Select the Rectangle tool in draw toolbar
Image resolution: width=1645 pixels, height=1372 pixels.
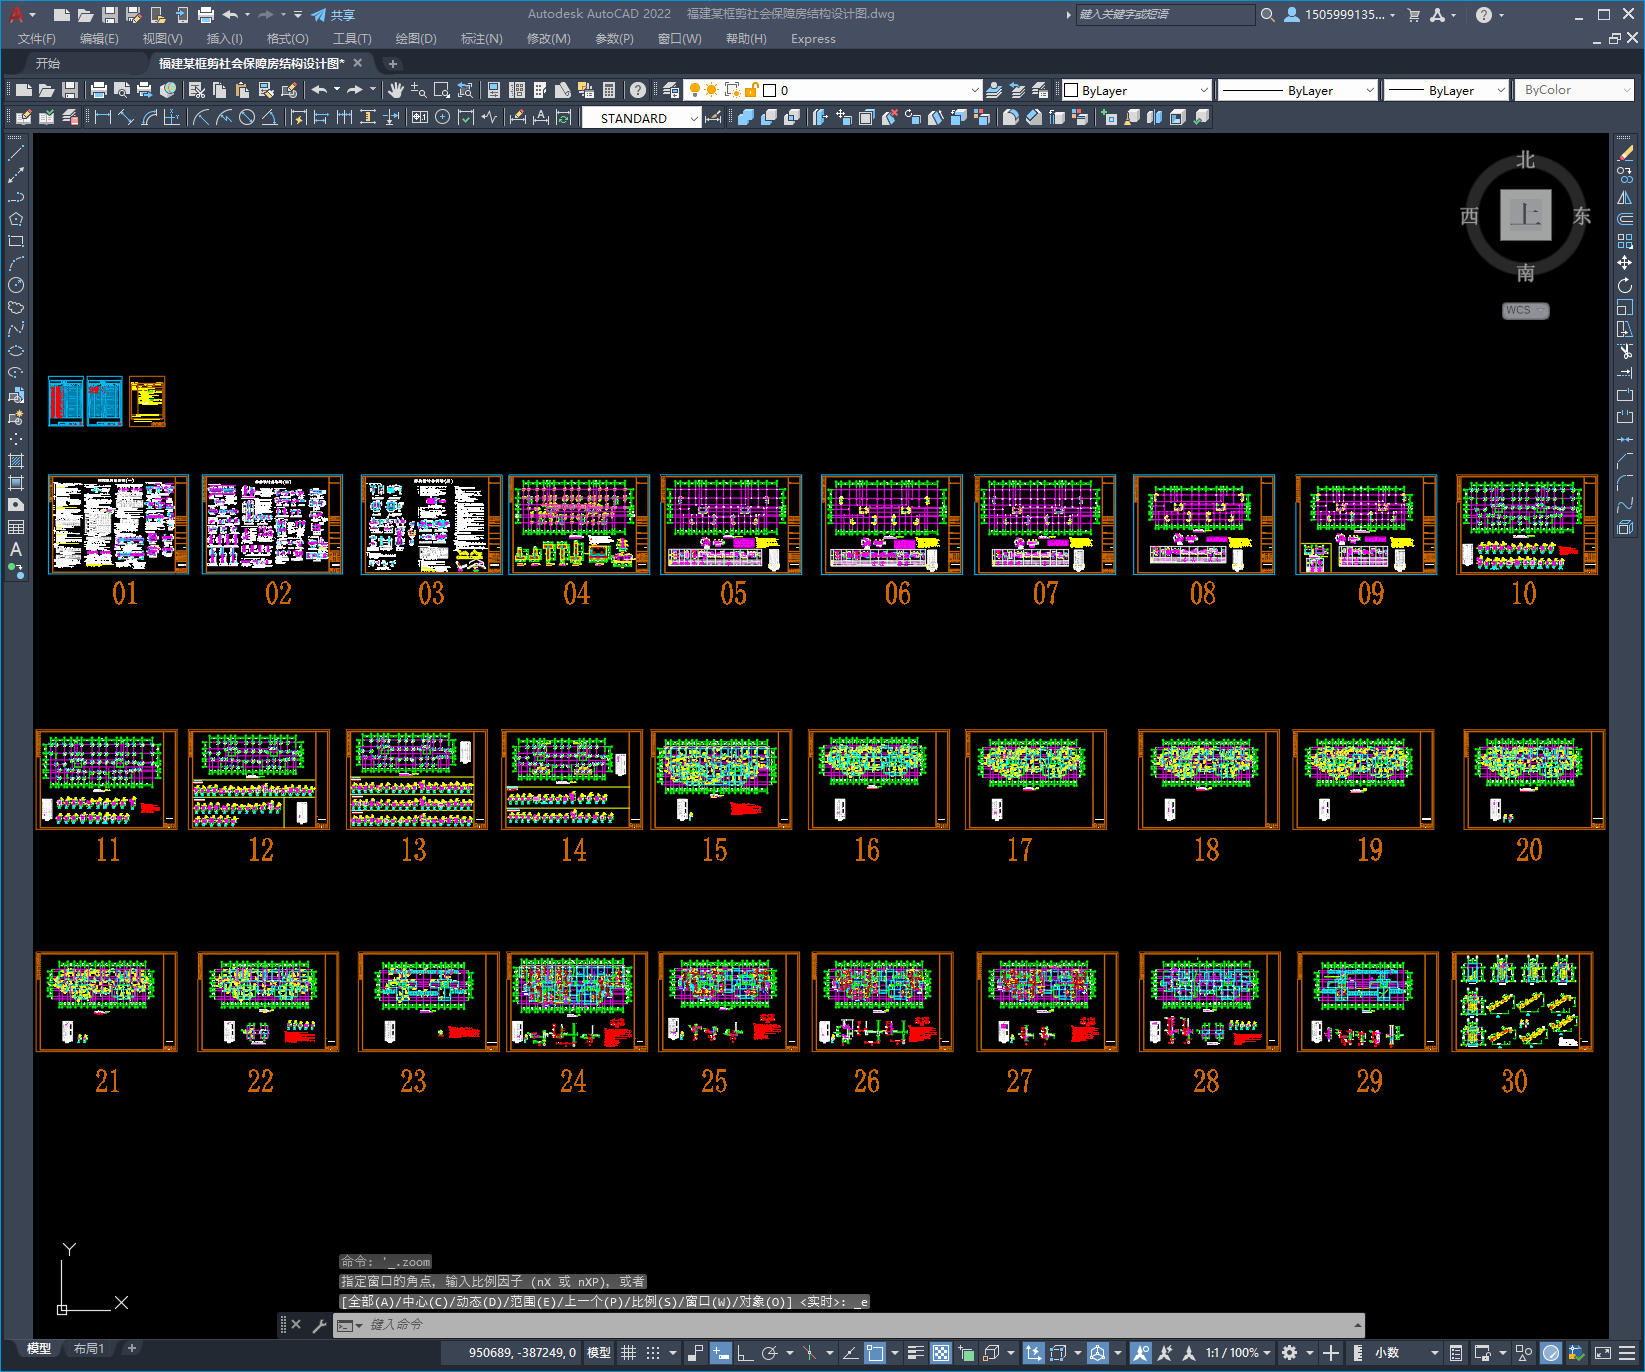point(16,241)
